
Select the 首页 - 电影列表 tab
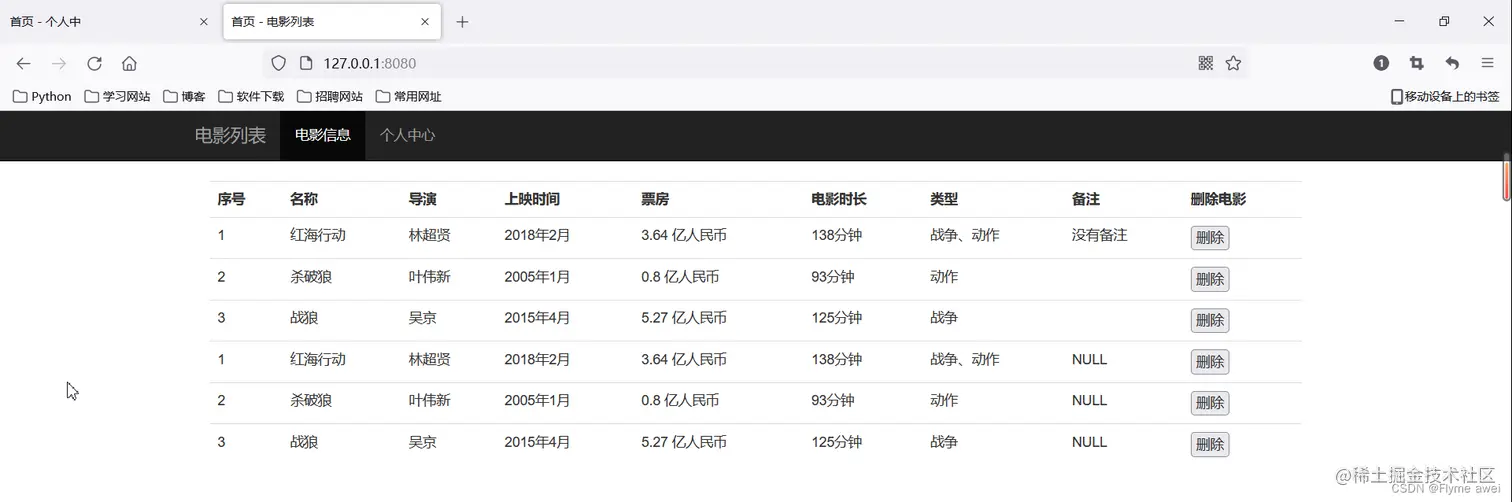click(x=332, y=21)
